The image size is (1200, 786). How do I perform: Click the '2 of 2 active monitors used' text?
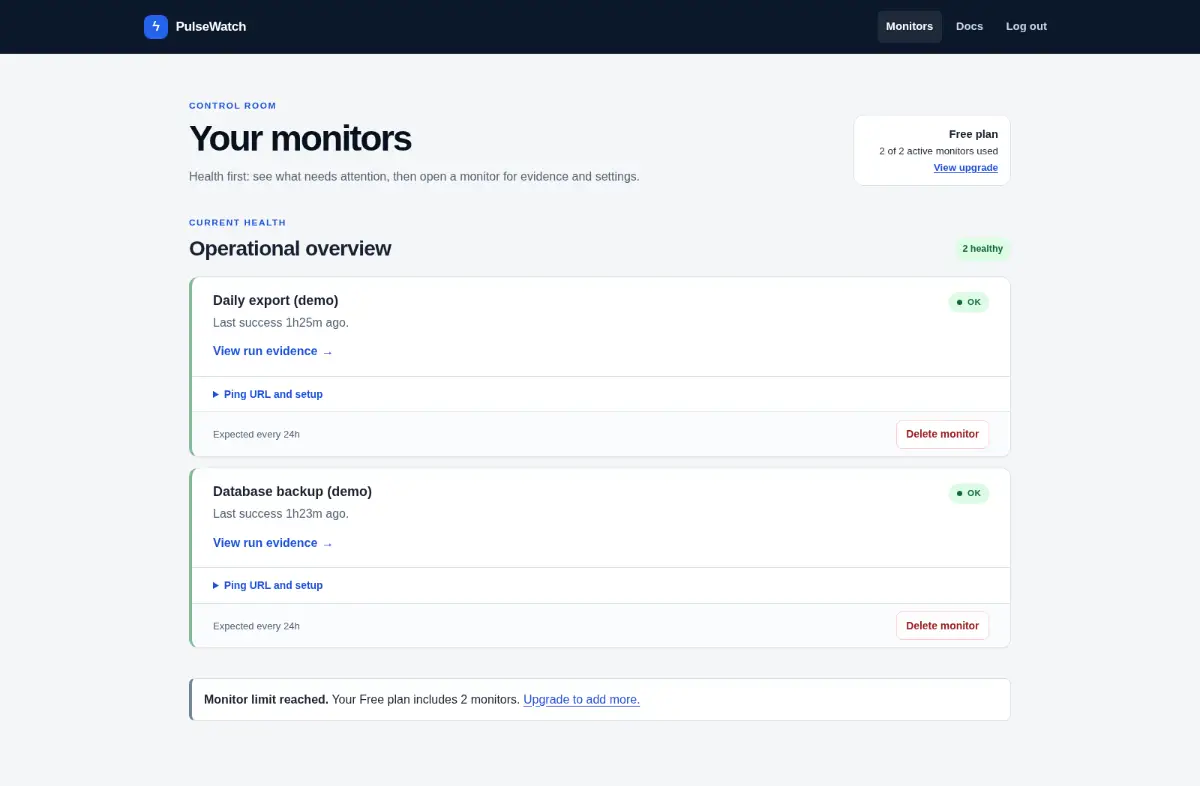[x=938, y=151]
